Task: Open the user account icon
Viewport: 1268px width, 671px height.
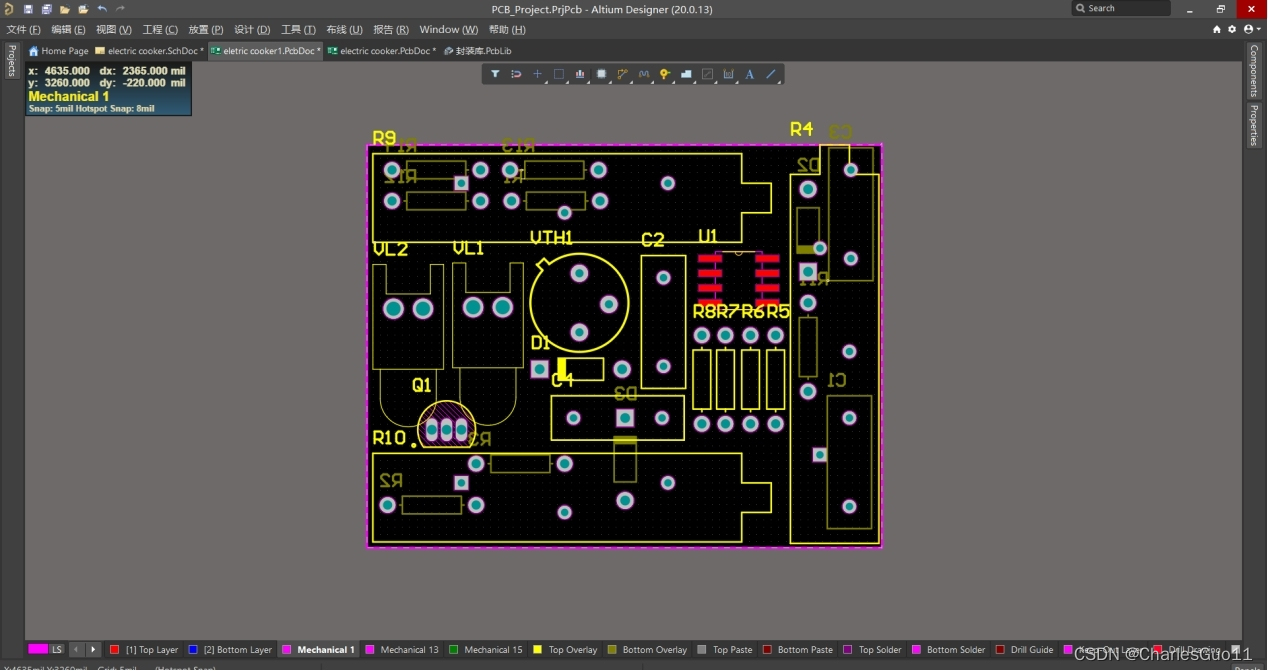Action: pyautogui.click(x=1250, y=29)
